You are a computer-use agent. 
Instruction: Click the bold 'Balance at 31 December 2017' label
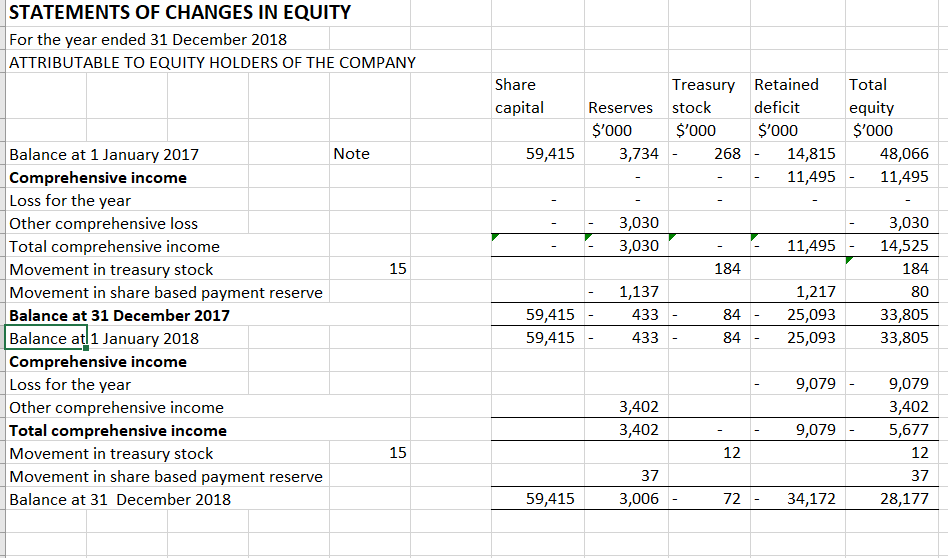pyautogui.click(x=119, y=315)
